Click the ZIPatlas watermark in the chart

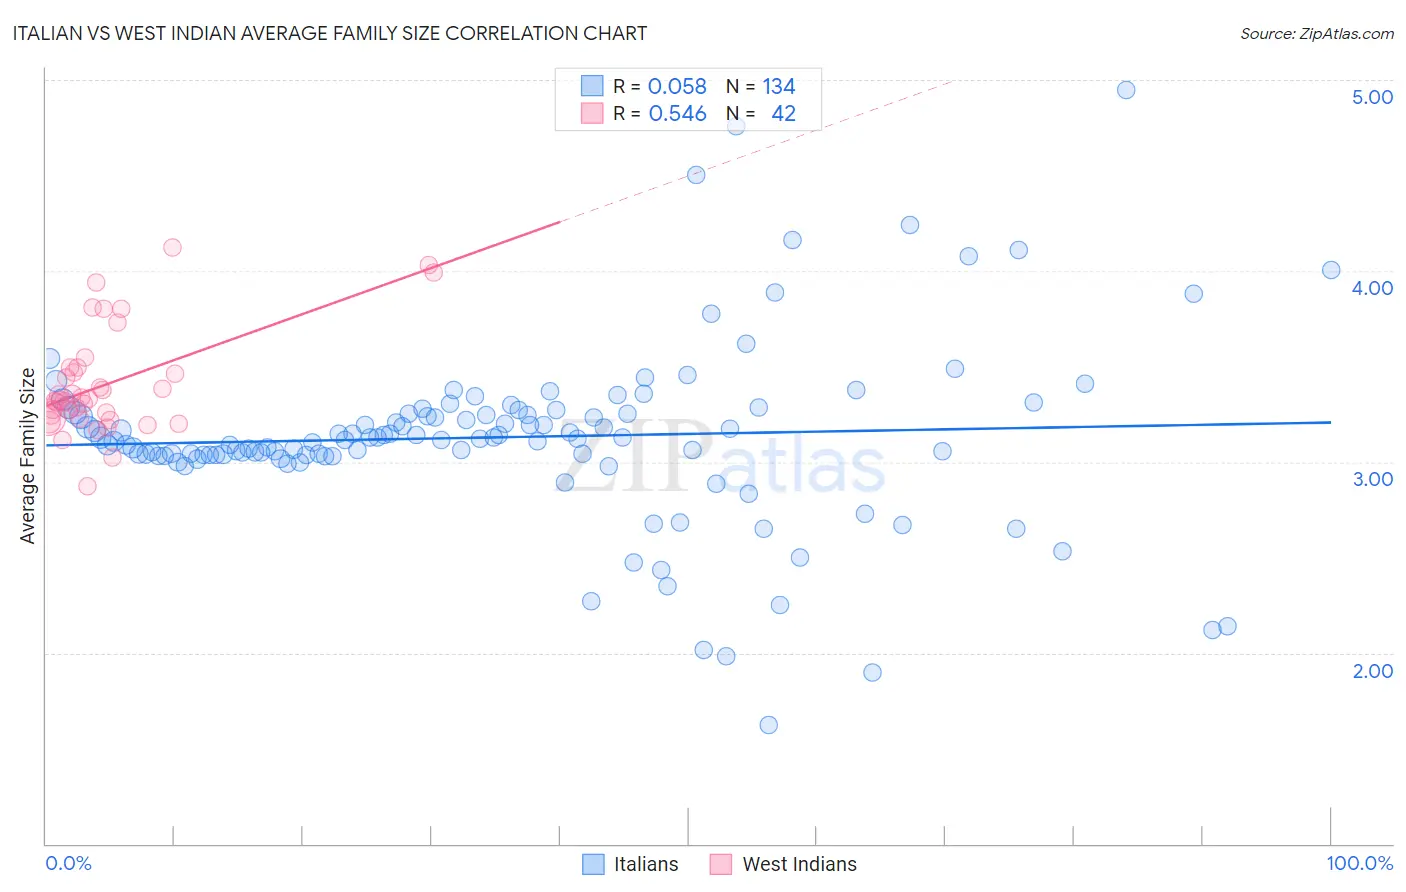(722, 460)
